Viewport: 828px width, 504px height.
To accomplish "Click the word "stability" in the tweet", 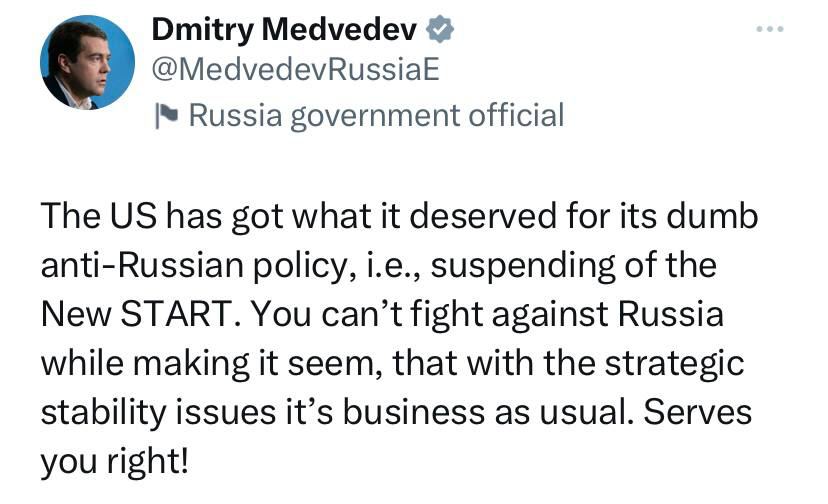I will pos(104,413).
